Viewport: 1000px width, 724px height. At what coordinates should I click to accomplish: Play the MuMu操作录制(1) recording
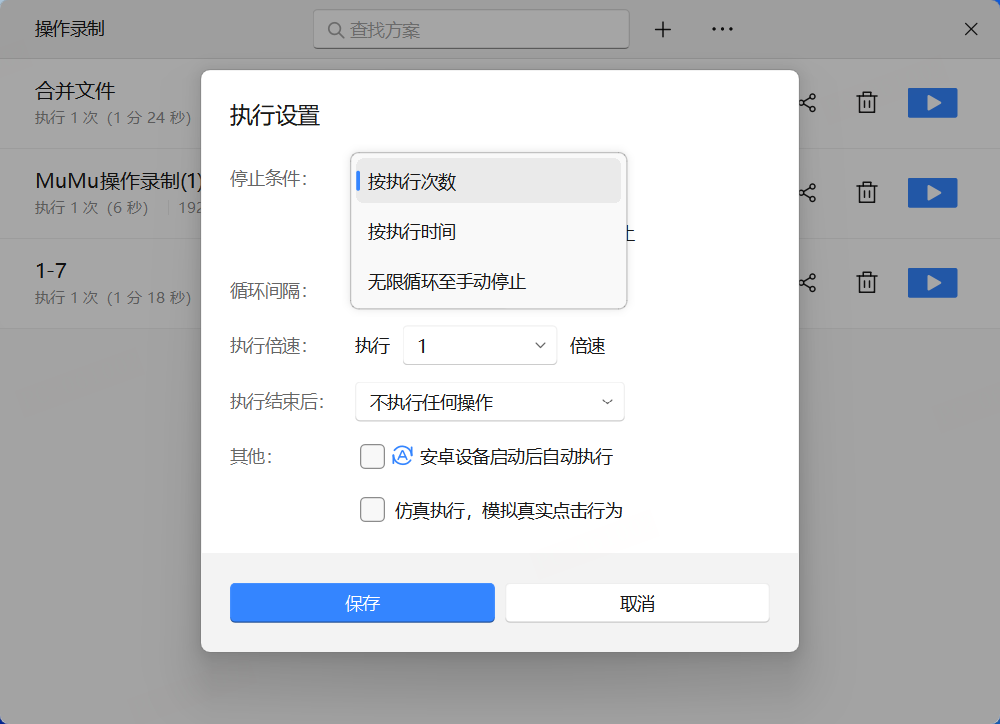coord(932,193)
